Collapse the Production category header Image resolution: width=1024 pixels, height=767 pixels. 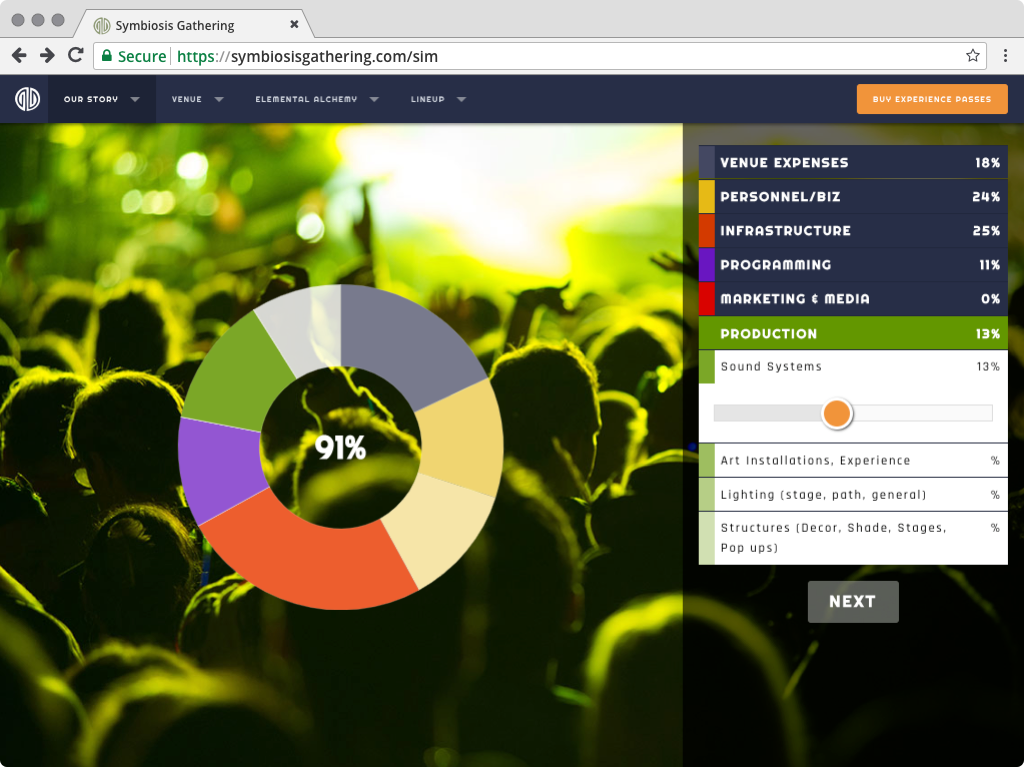853,333
